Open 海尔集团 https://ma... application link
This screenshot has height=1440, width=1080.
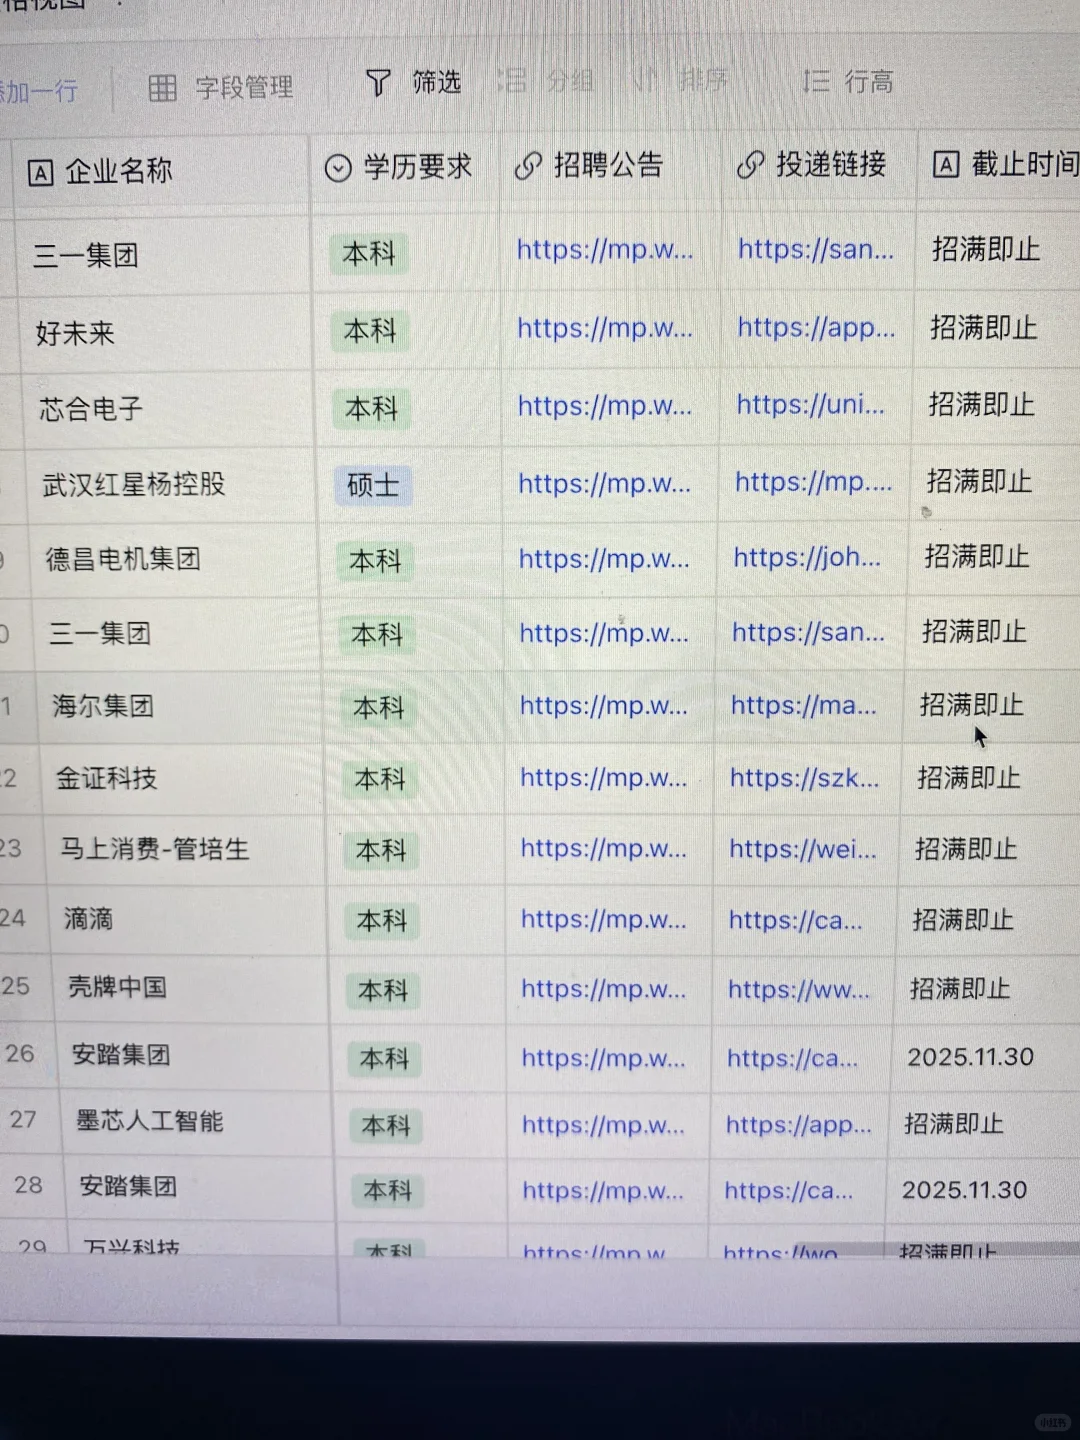click(x=803, y=705)
